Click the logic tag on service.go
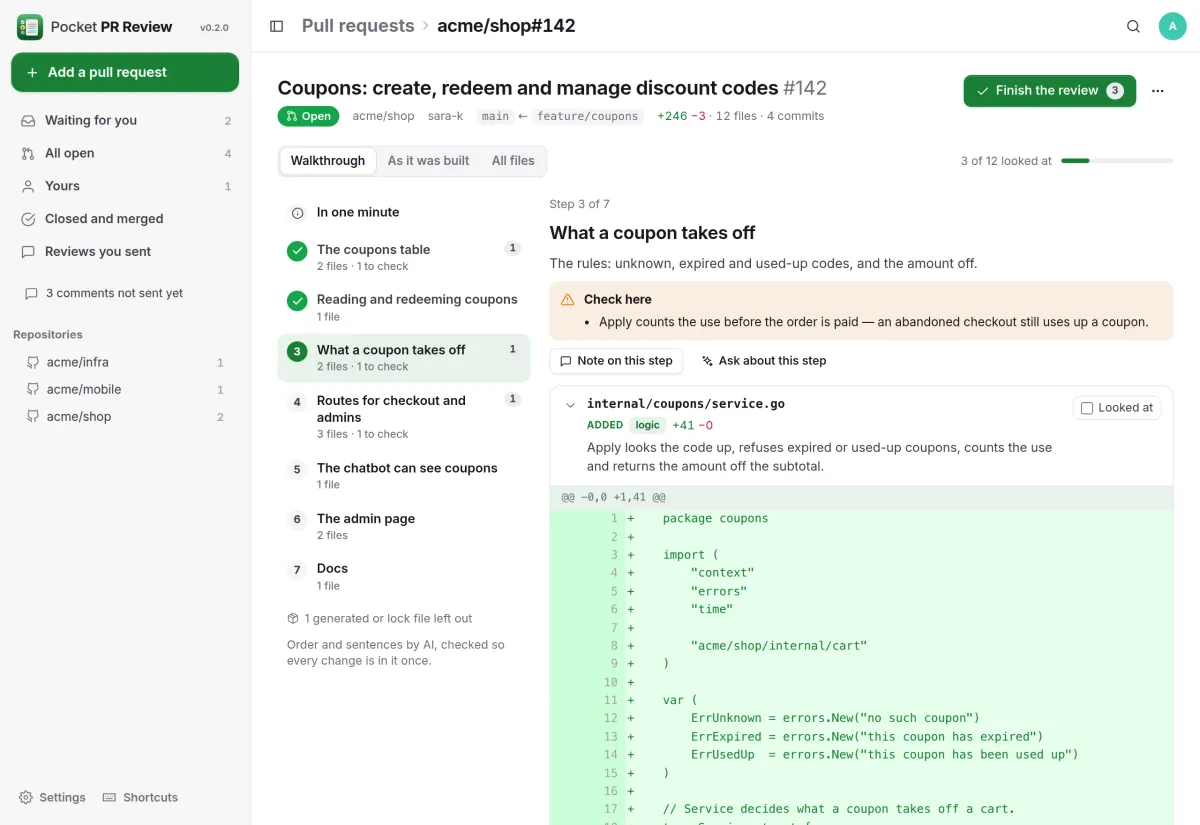Image resolution: width=1200 pixels, height=825 pixels. [x=648, y=425]
